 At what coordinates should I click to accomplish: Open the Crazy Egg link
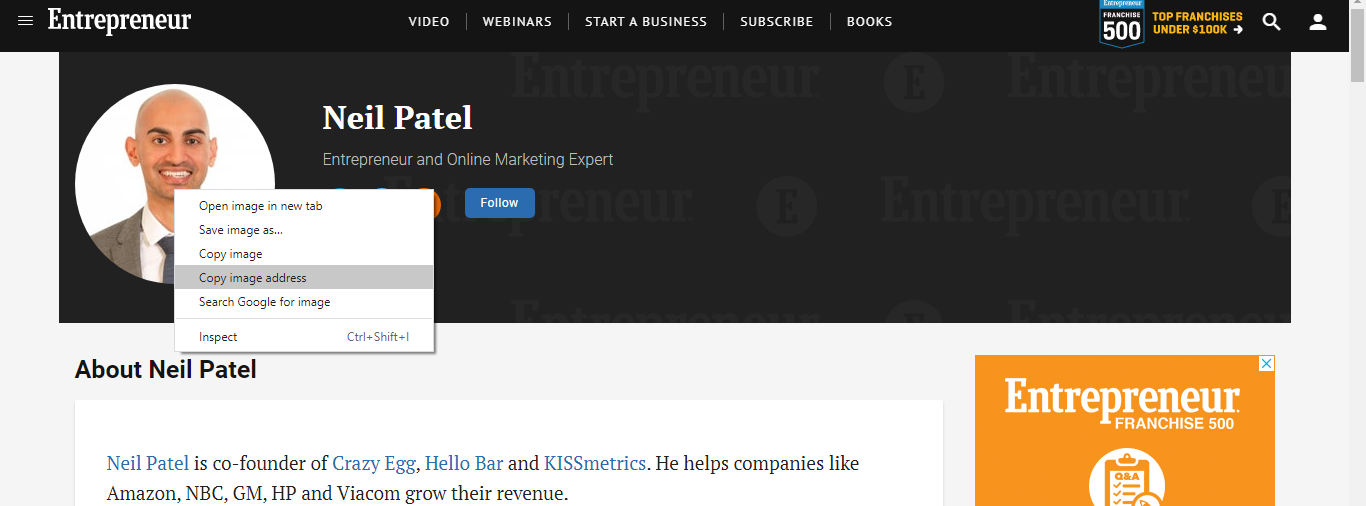tap(374, 464)
